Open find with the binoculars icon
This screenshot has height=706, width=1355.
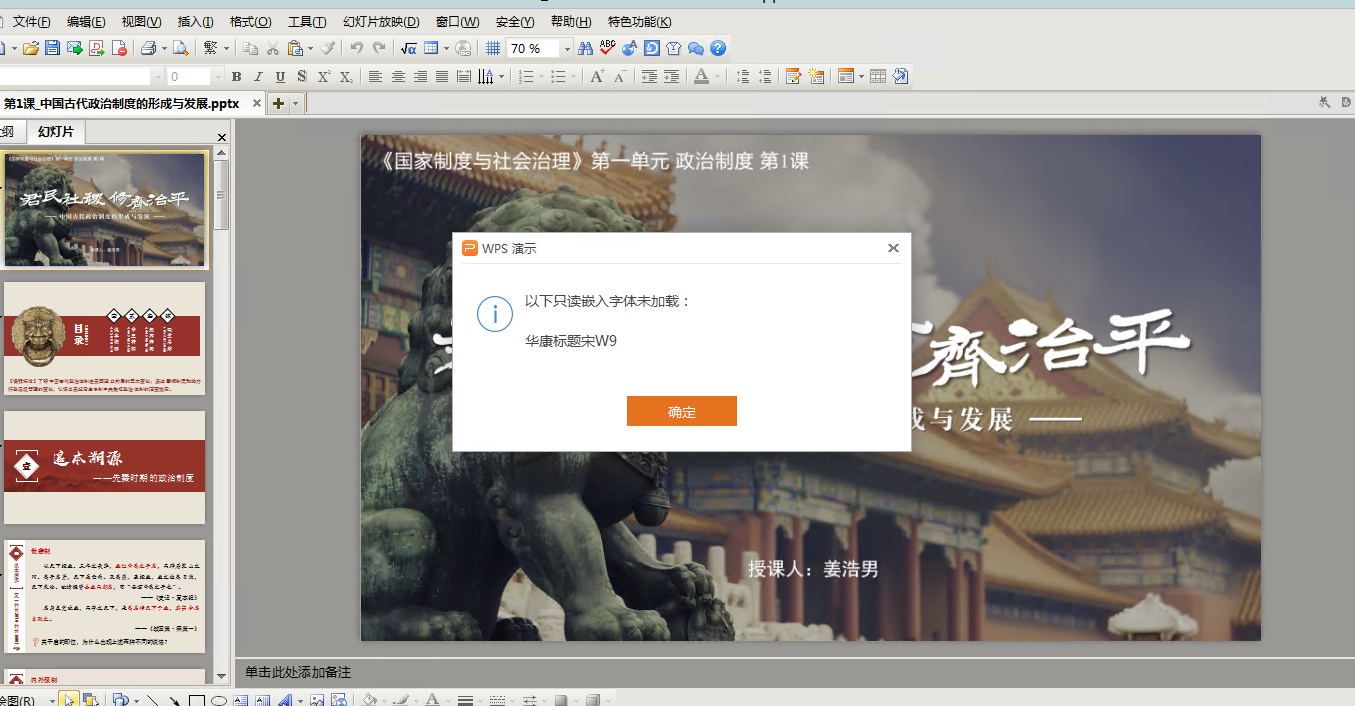coord(586,48)
